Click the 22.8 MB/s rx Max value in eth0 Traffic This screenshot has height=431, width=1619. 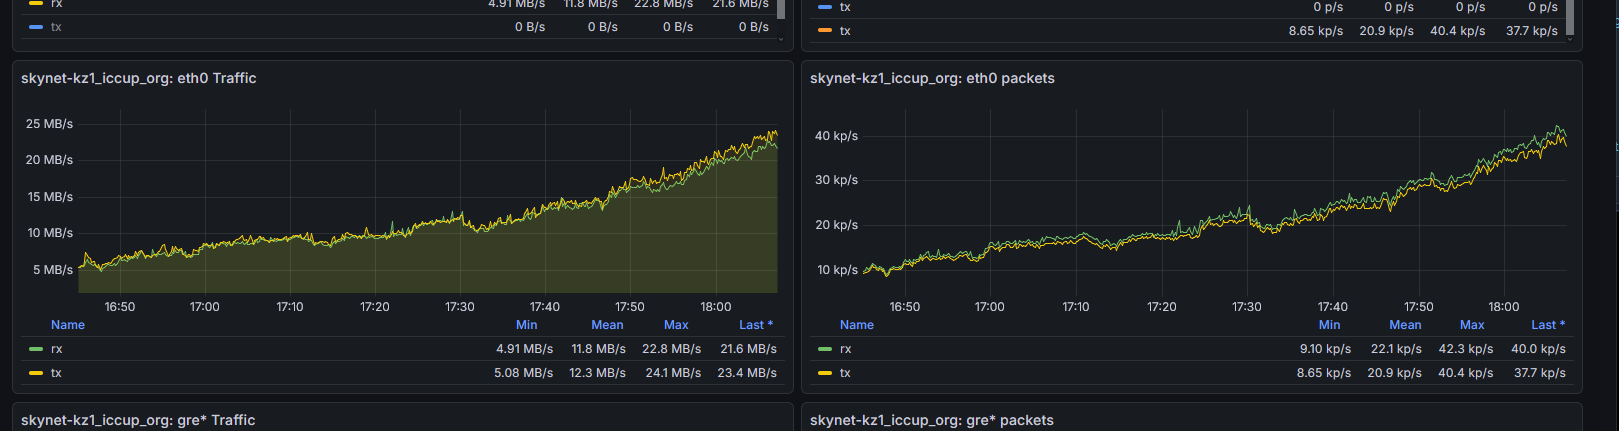point(671,349)
